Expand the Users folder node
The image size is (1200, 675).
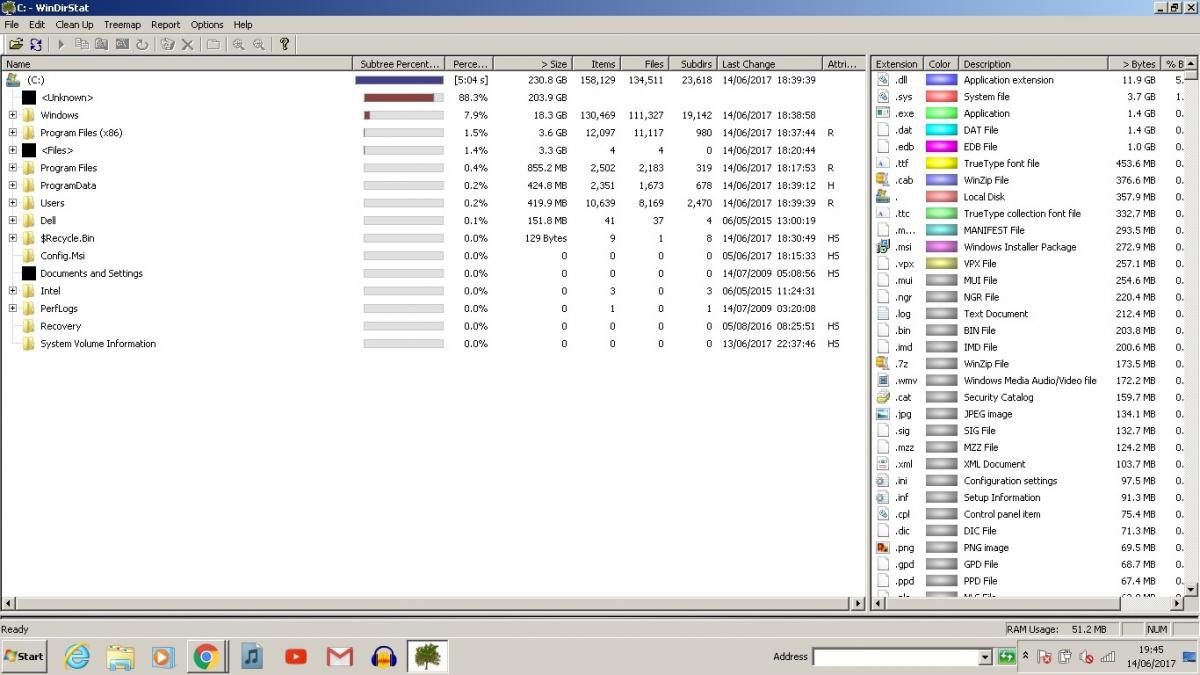[x=13, y=203]
